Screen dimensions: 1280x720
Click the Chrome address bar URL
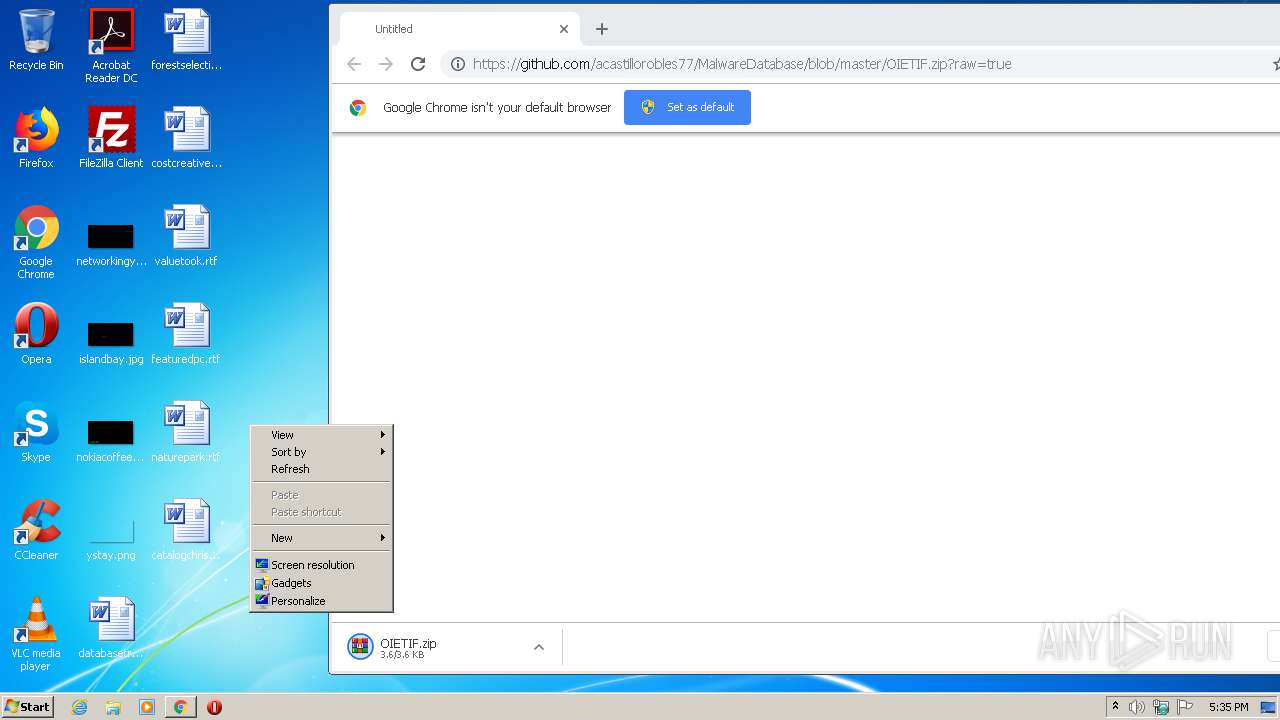(742, 64)
